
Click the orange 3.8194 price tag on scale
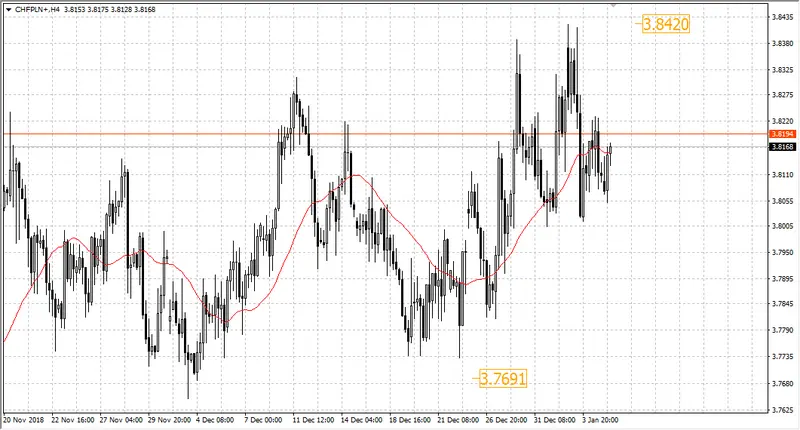click(782, 134)
